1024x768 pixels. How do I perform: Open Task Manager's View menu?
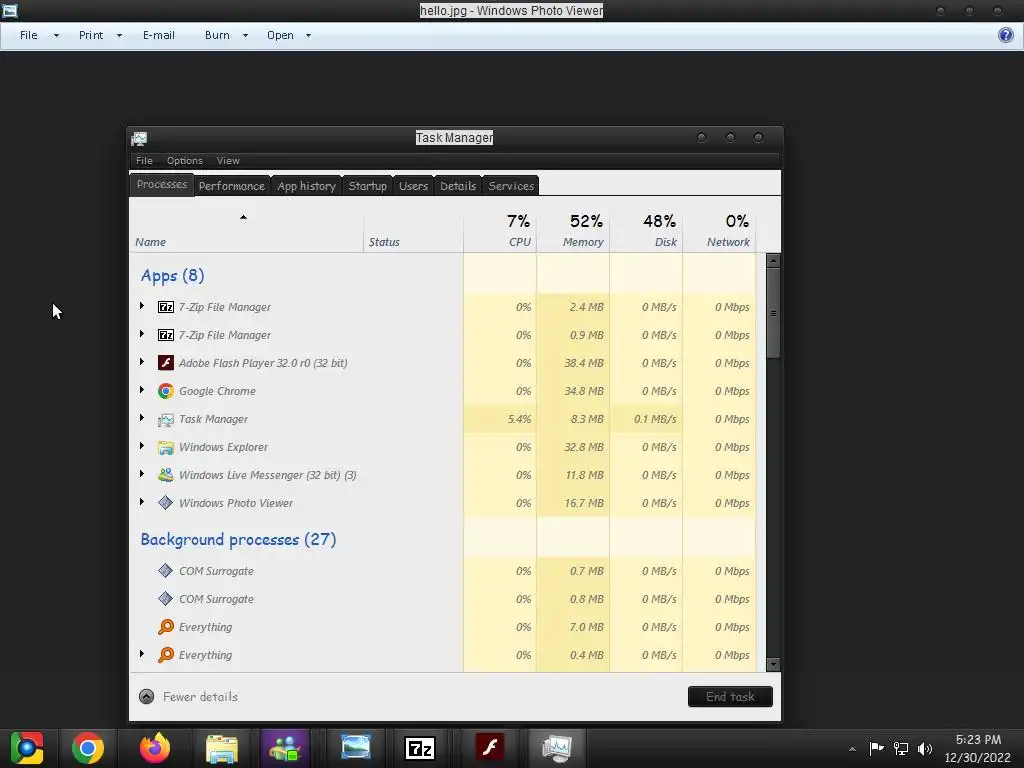(228, 161)
